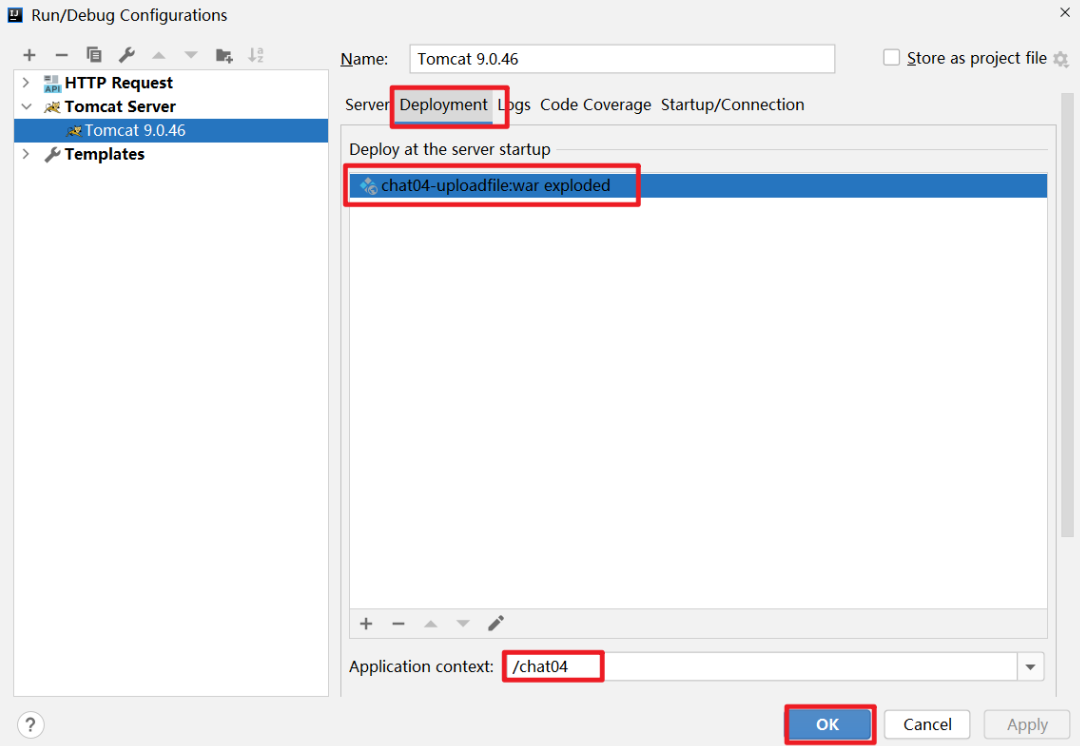Click into the Name text field

622,59
